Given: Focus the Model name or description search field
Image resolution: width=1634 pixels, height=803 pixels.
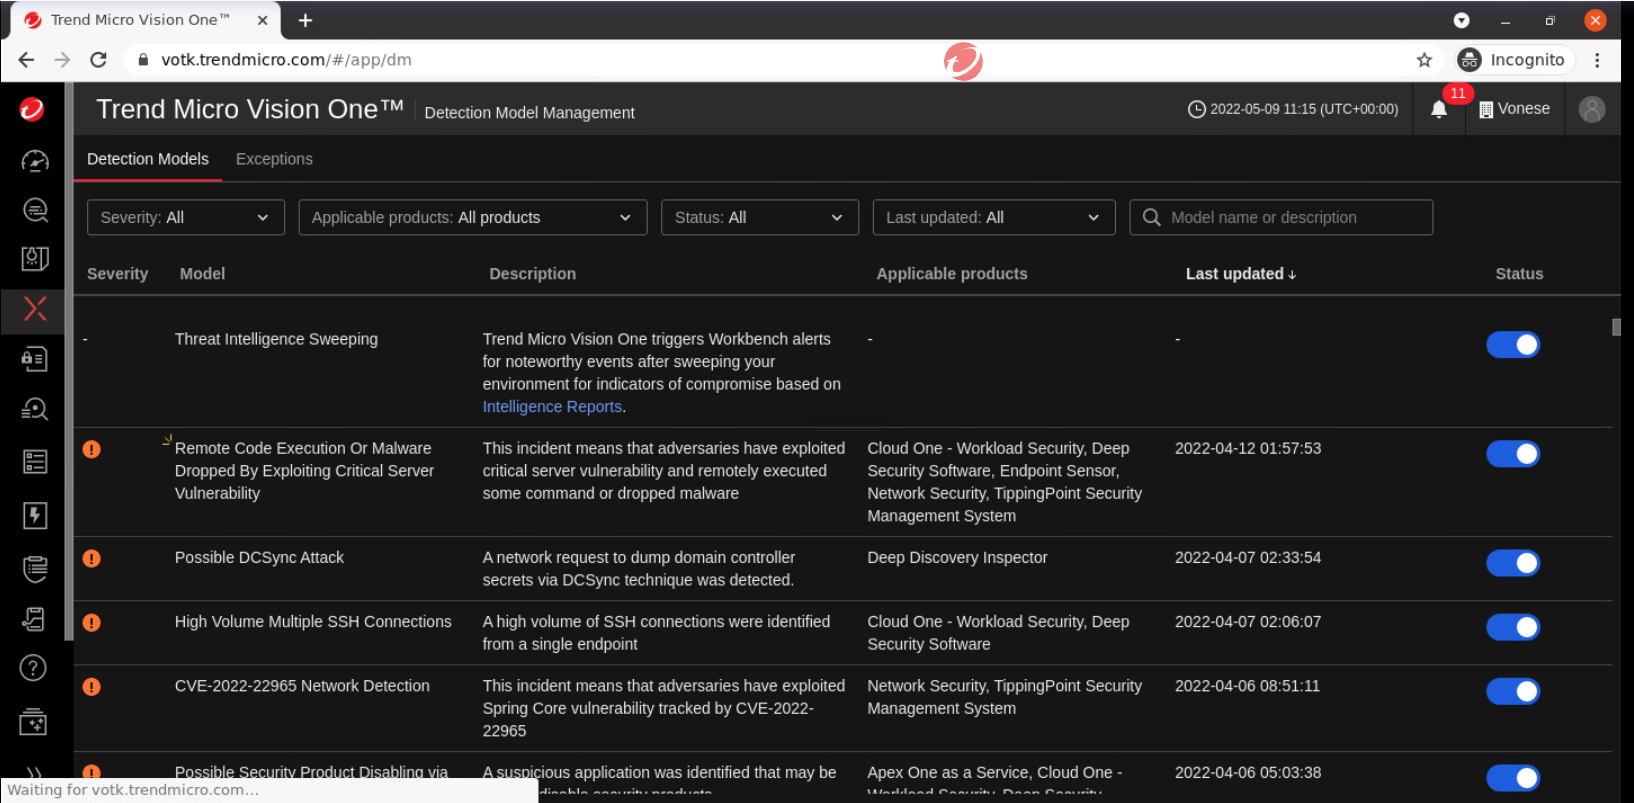Looking at the screenshot, I should 1290,218.
